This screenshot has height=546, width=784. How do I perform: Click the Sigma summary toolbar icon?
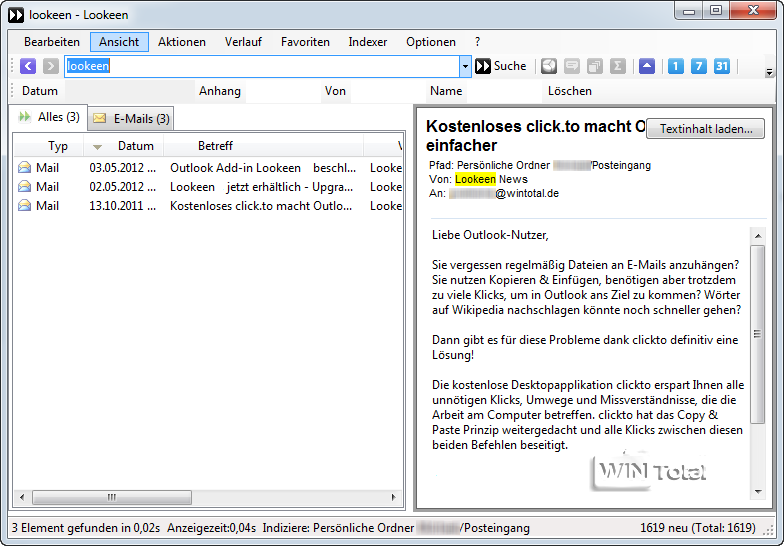(x=618, y=66)
